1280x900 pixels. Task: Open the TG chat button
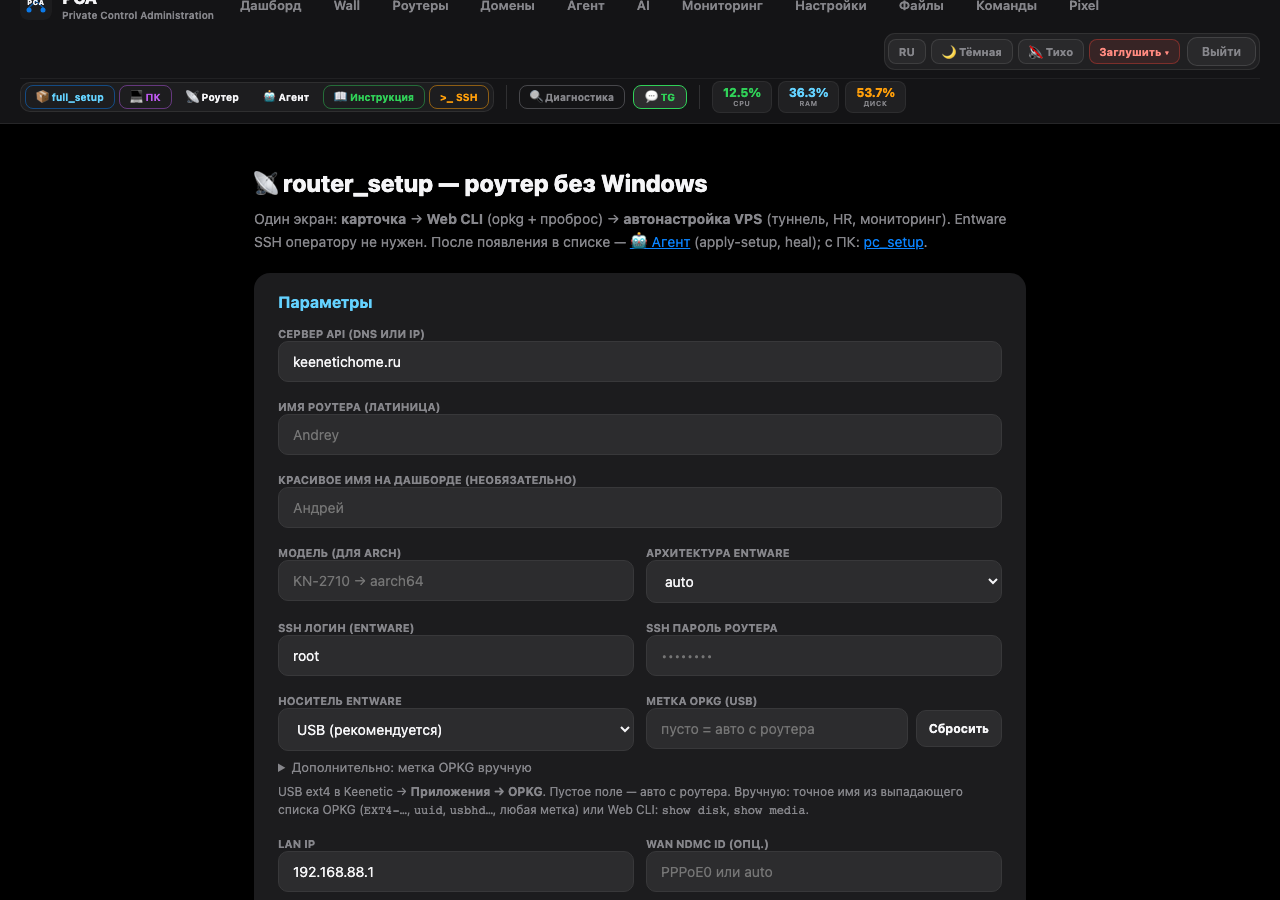tap(660, 97)
